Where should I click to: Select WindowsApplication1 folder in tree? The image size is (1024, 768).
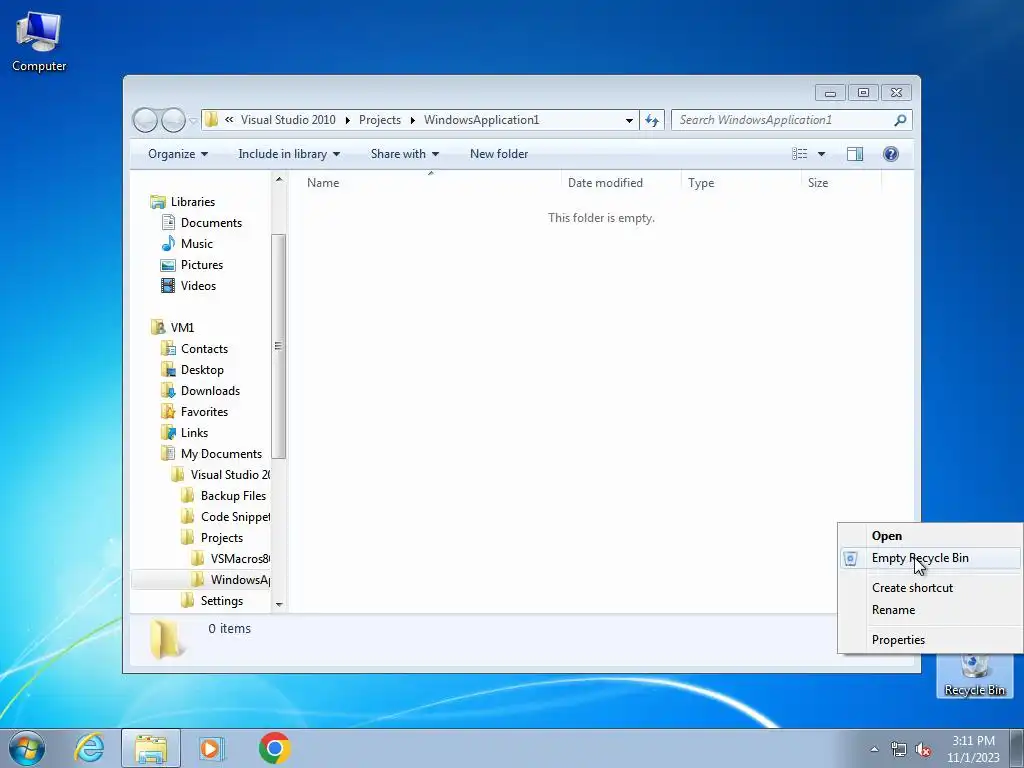240,579
